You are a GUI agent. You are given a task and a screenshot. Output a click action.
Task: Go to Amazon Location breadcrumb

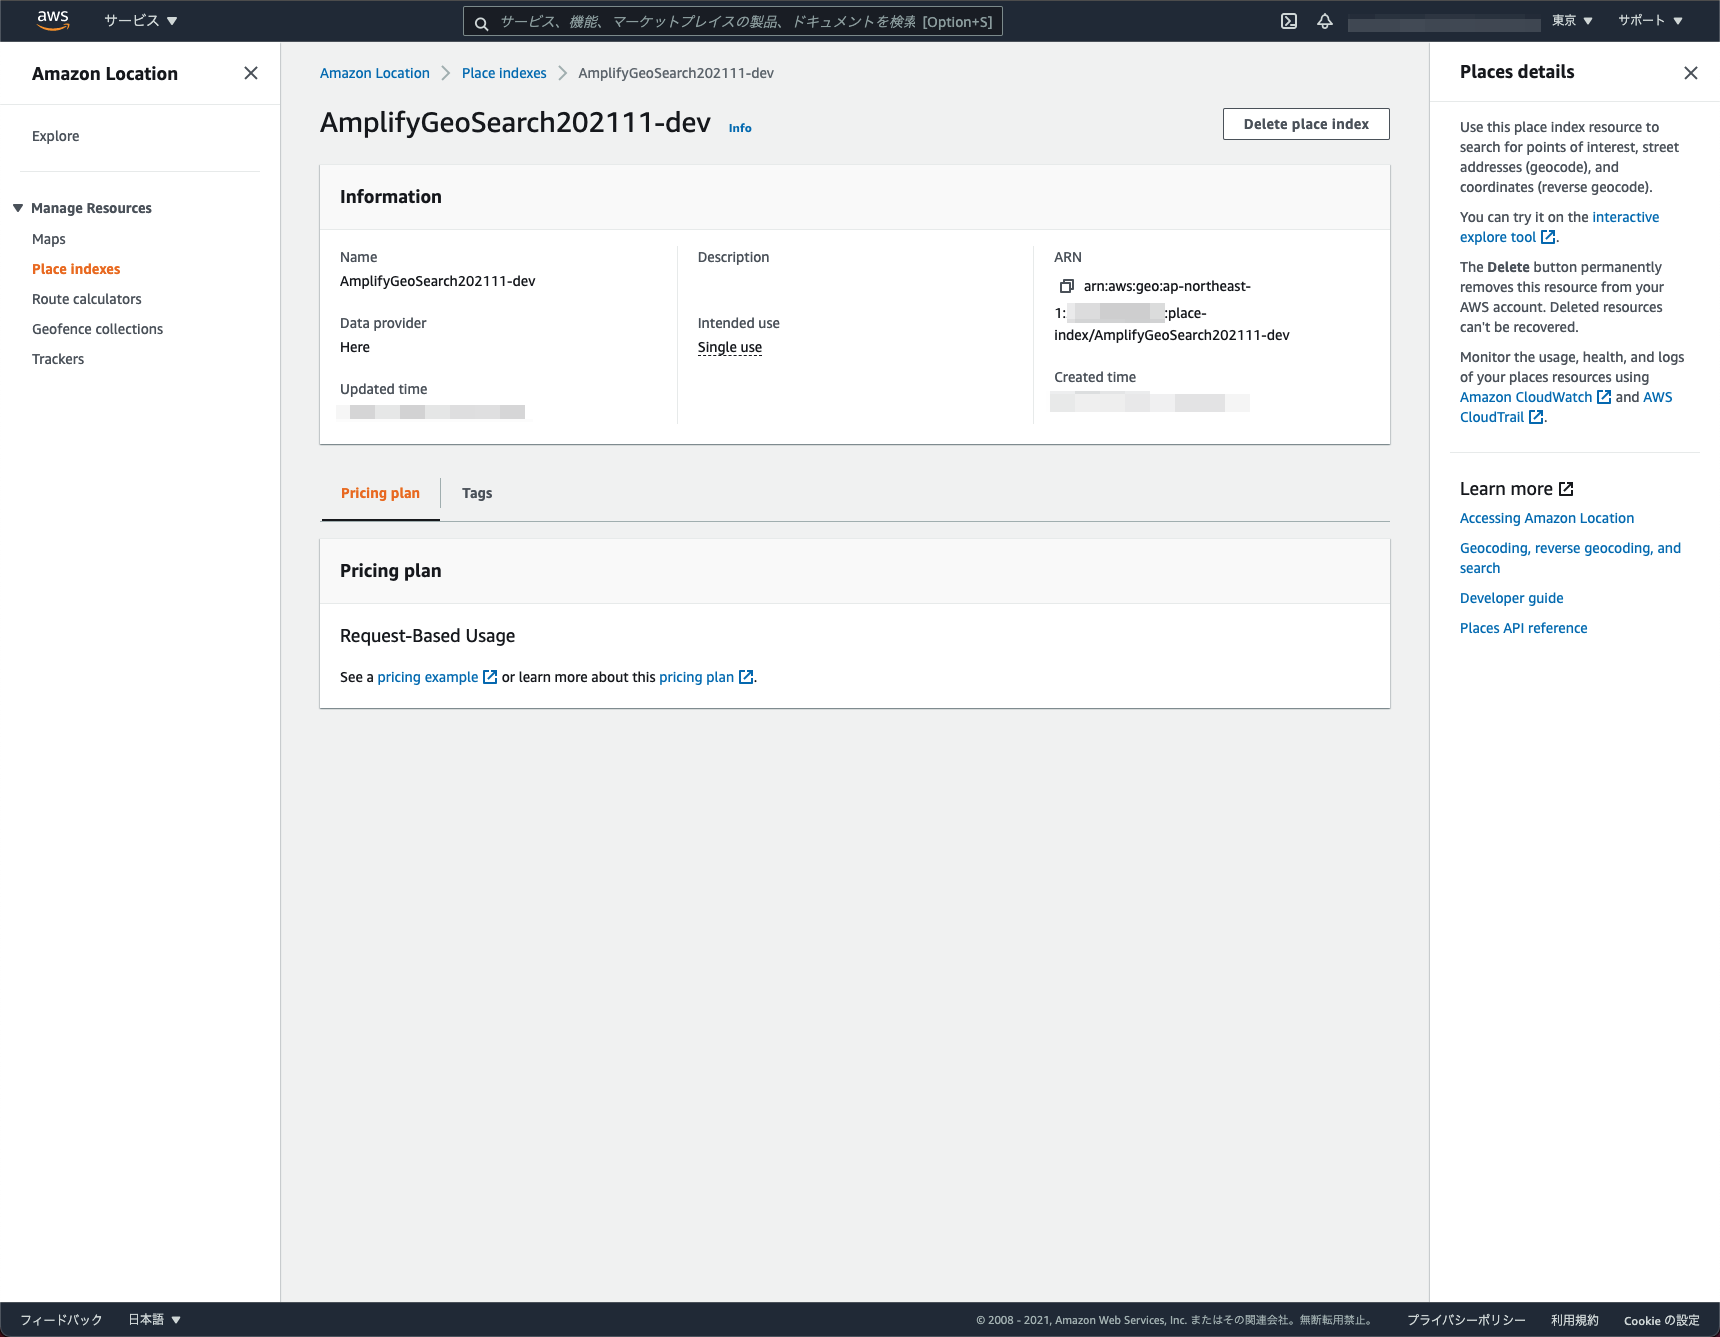(375, 73)
